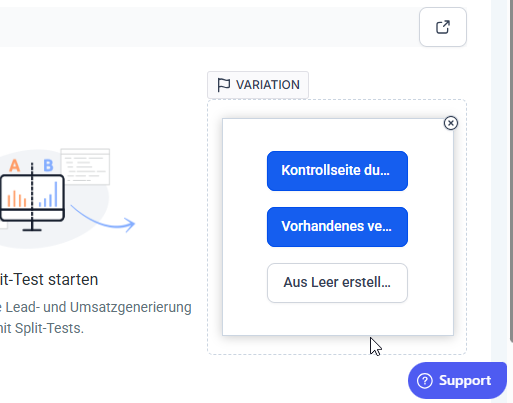
Task: Close the variation options popup
Action: 451,123
